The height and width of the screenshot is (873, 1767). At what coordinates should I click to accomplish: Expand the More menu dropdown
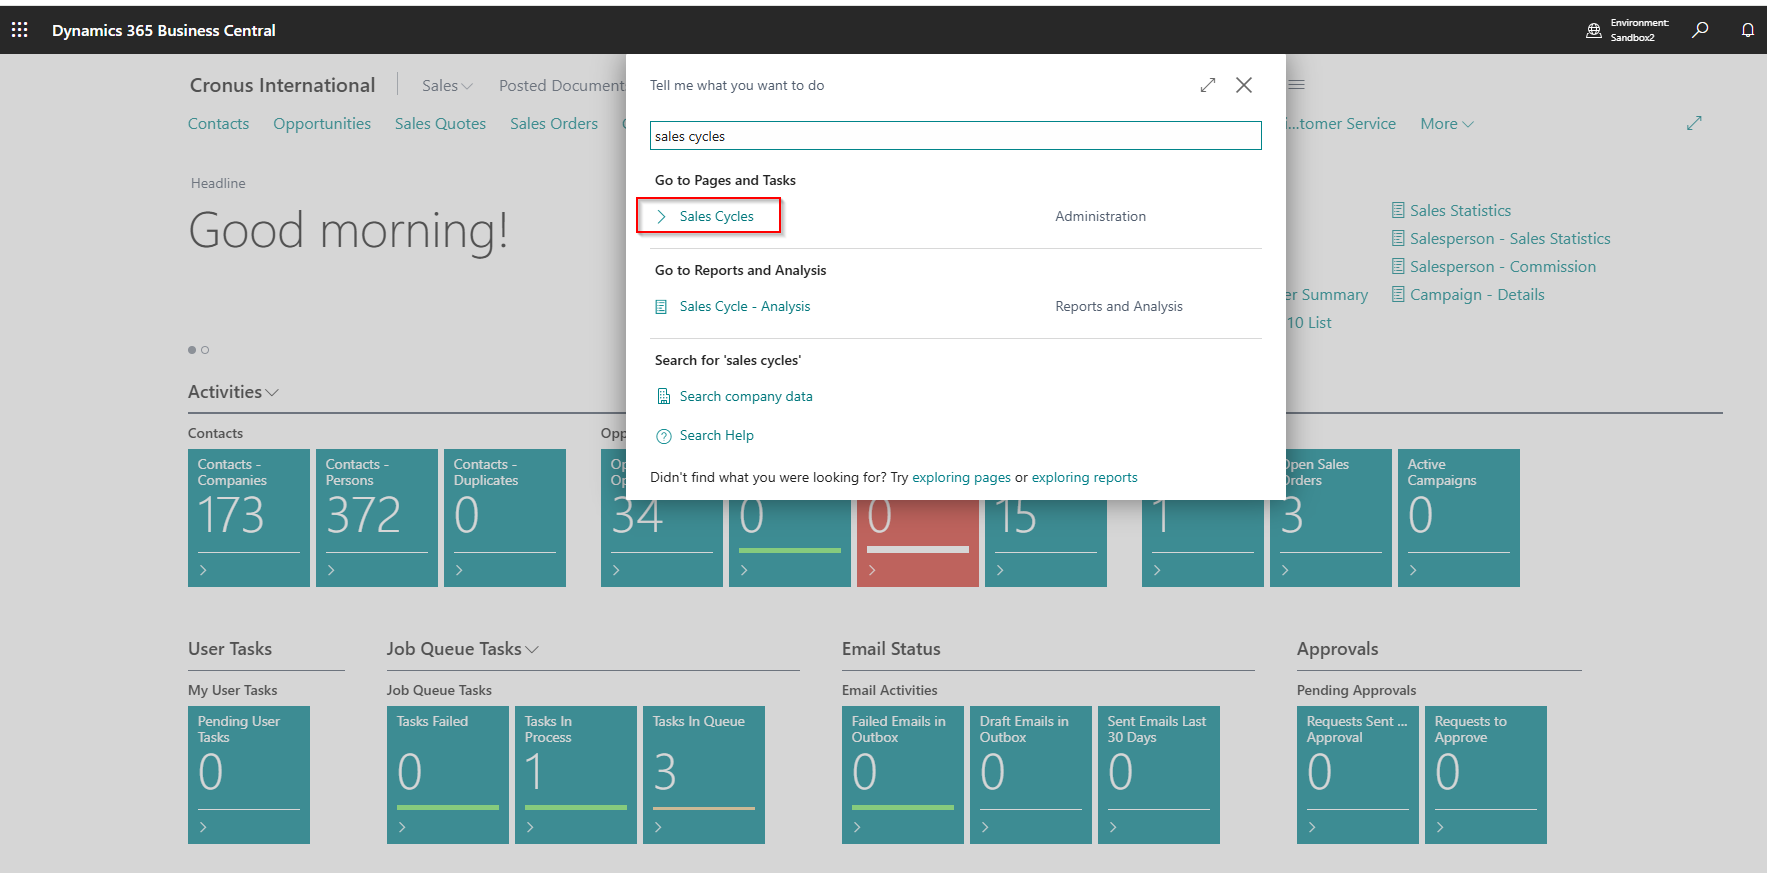tap(1447, 124)
